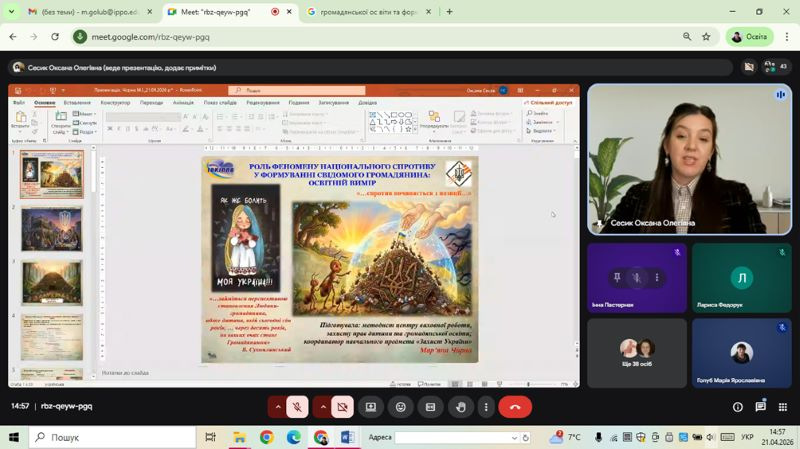This screenshot has width=800, height=449.
Task: Open the Освіта Chrome profile button
Action: [x=749, y=37]
